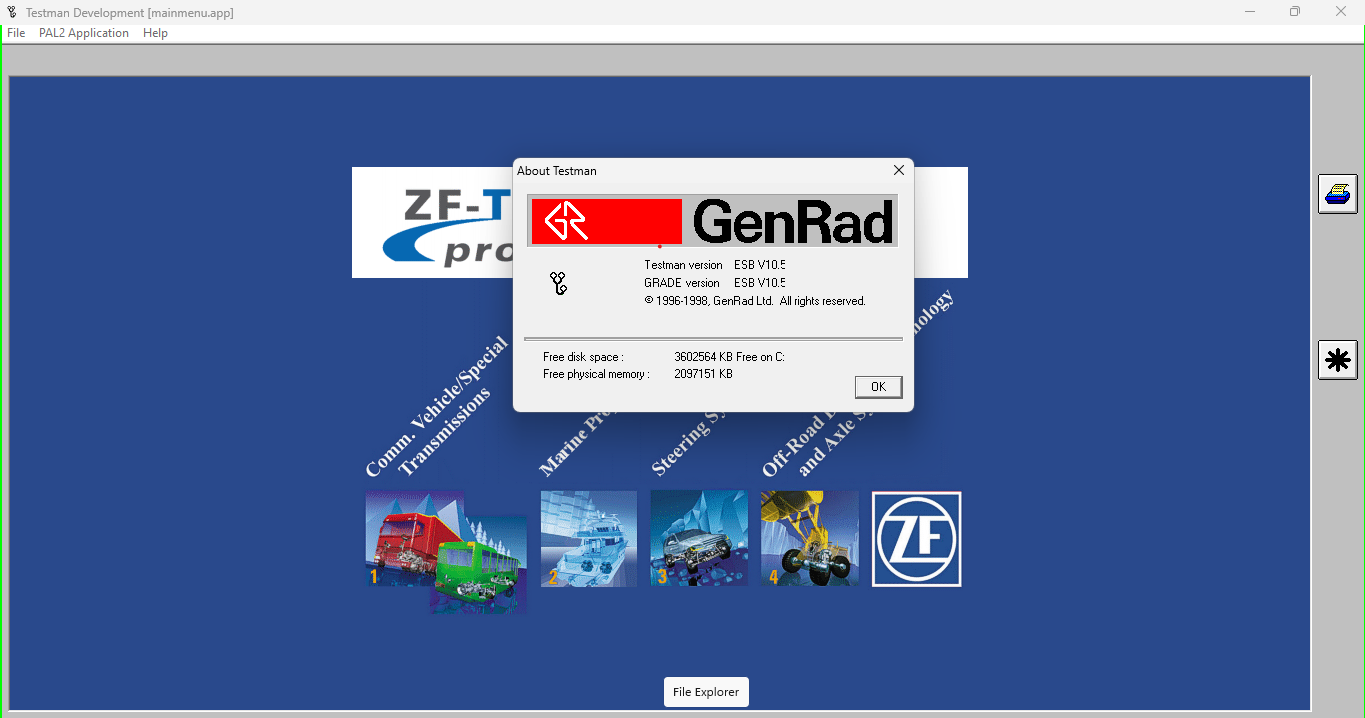Click the '2097151 KB' memory value

click(x=703, y=374)
